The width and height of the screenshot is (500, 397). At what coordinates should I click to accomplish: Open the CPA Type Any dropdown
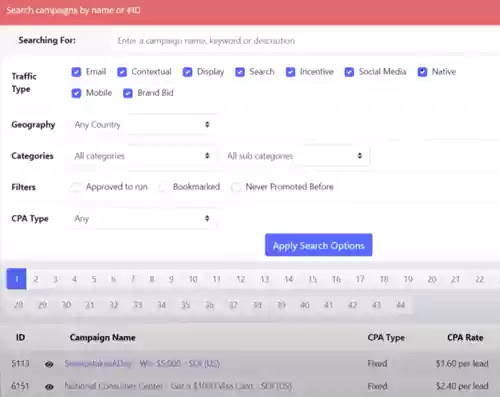click(x=142, y=219)
